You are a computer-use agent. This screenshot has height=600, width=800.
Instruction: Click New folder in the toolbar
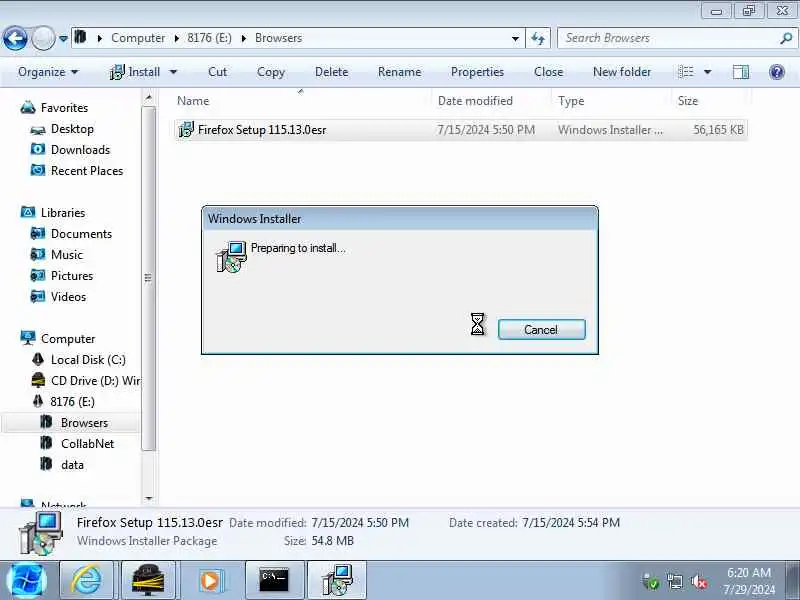tap(622, 72)
